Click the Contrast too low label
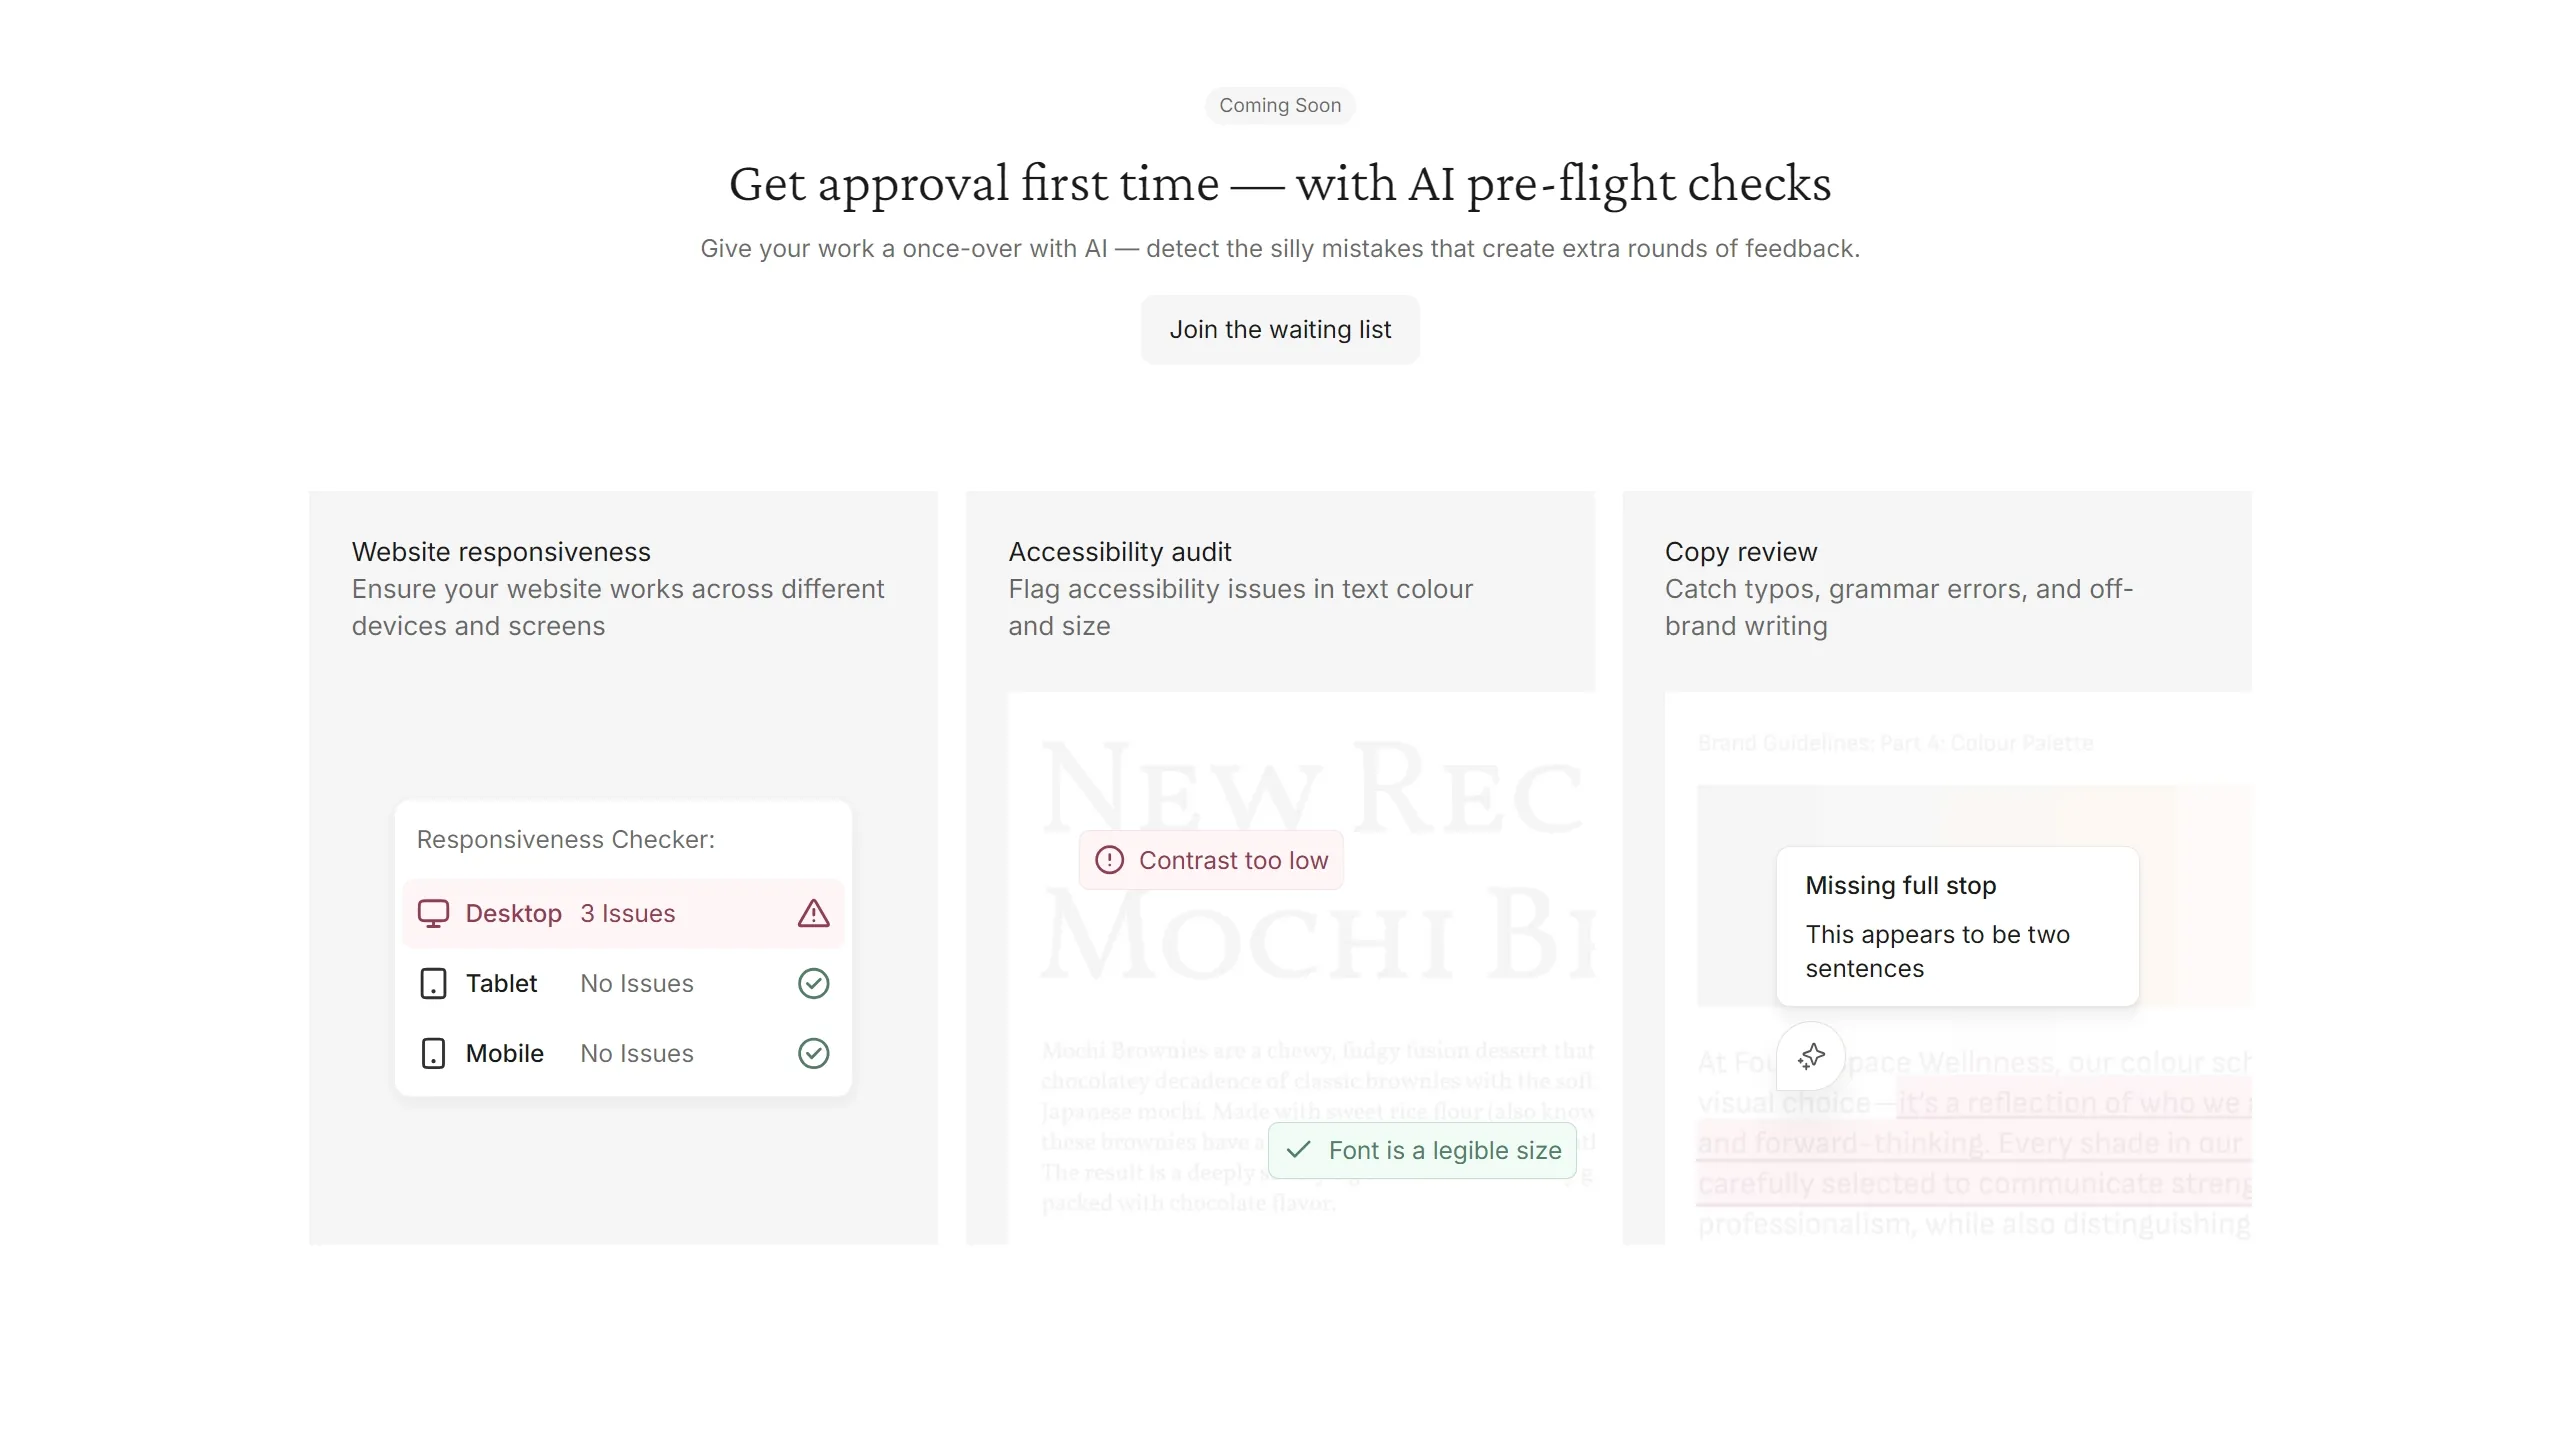This screenshot has width=2561, height=1448. click(1233, 860)
